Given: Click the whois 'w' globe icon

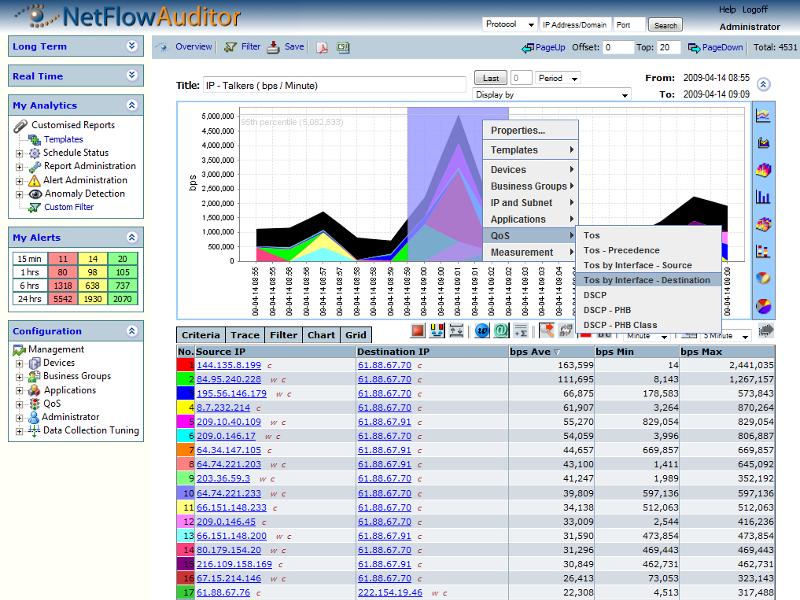Looking at the screenshot, I should pyautogui.click(x=482, y=331).
